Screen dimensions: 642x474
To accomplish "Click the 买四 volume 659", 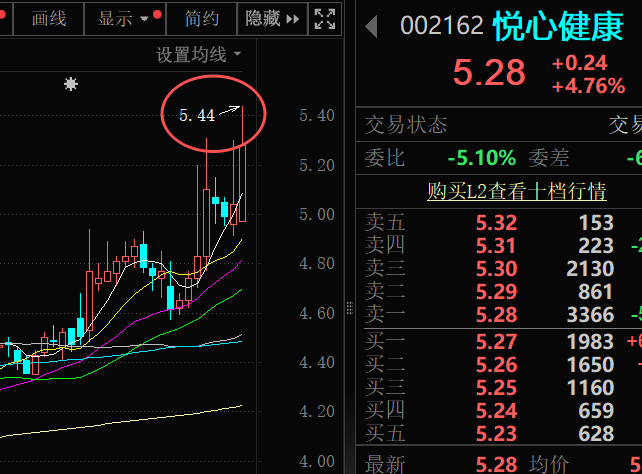I will [x=596, y=411].
